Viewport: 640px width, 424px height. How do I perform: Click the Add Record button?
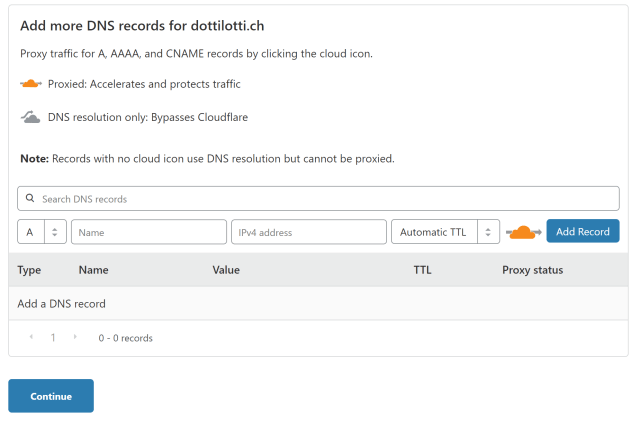(x=583, y=232)
